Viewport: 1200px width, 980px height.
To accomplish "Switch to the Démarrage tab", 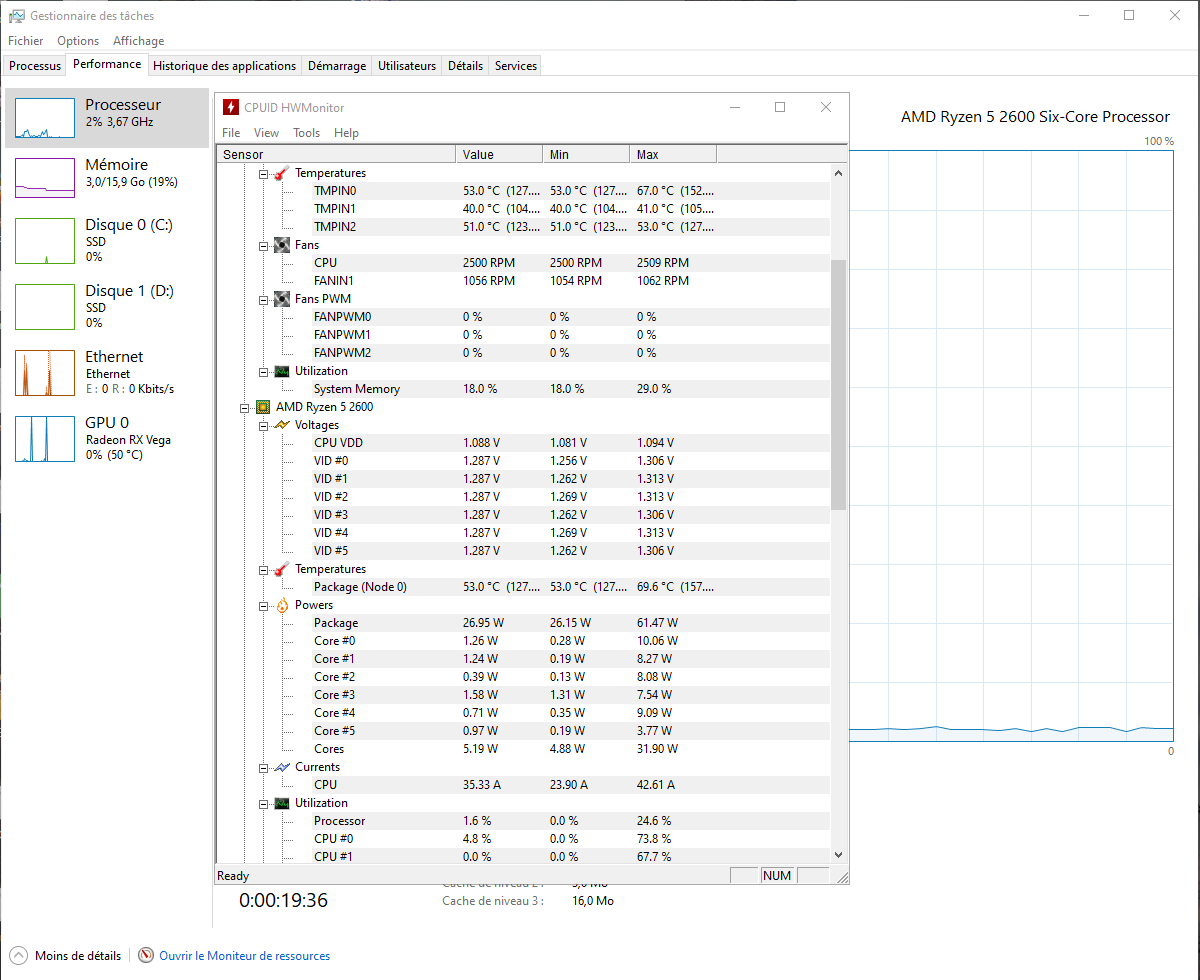I will [337, 66].
